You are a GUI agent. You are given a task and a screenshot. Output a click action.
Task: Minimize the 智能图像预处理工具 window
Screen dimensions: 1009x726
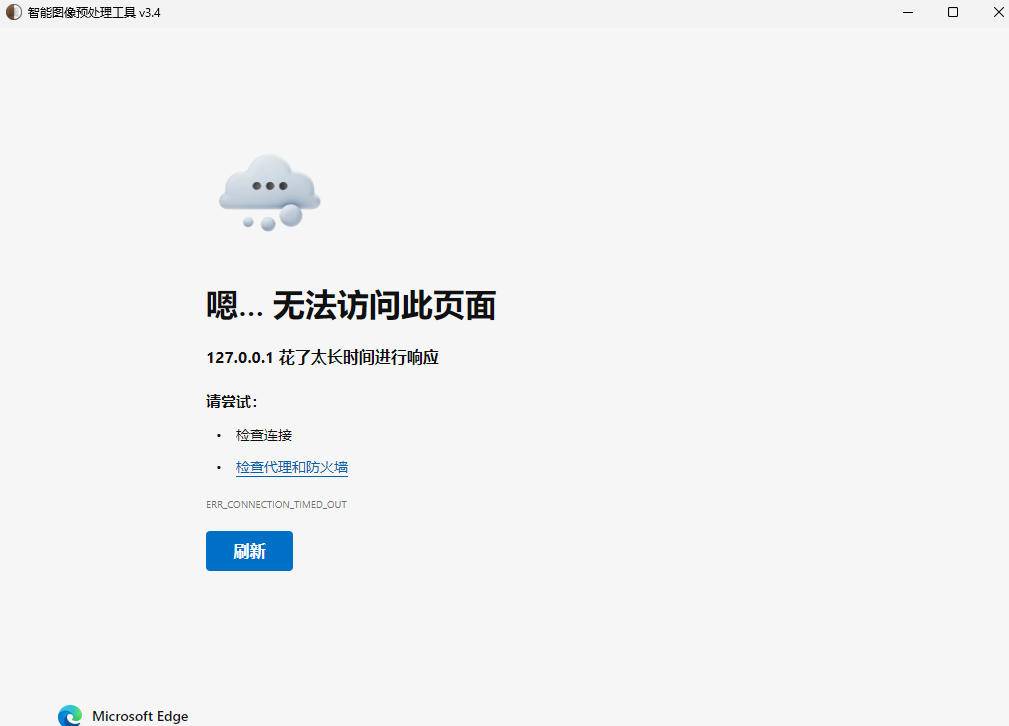(908, 12)
